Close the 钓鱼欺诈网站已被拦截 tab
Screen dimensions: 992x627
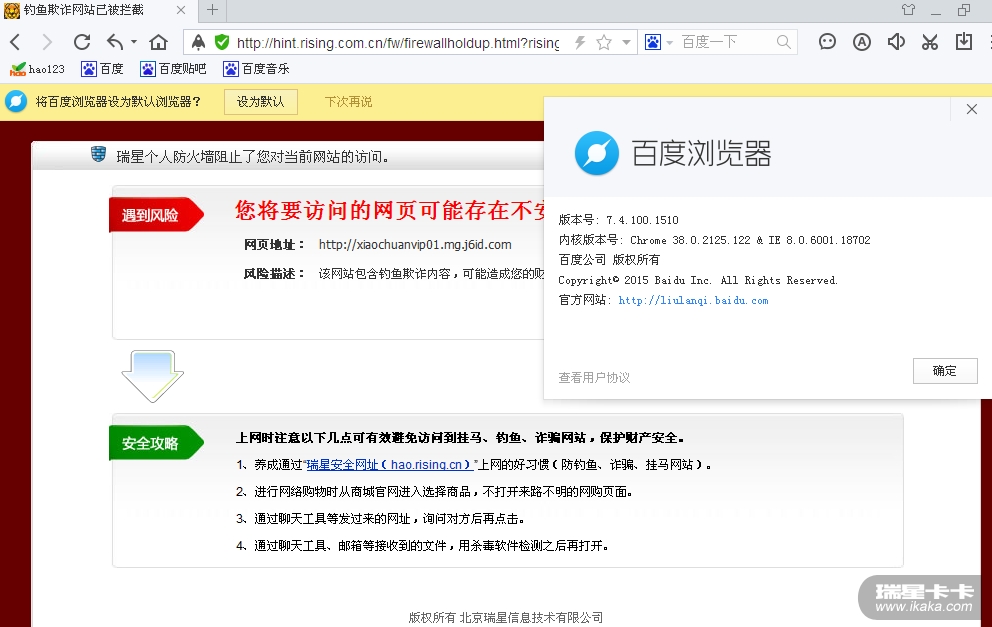point(181,10)
